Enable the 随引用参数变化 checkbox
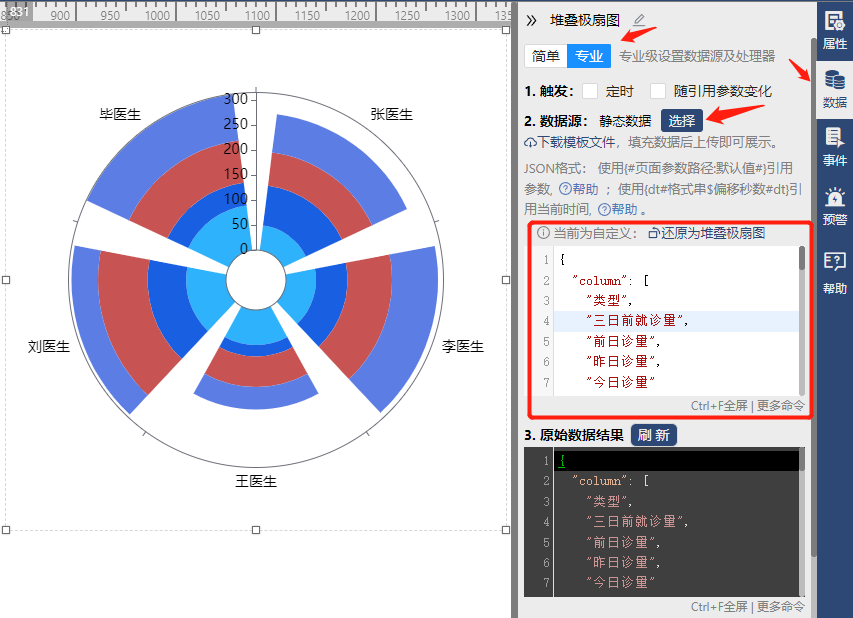853x618 pixels. (x=658, y=91)
